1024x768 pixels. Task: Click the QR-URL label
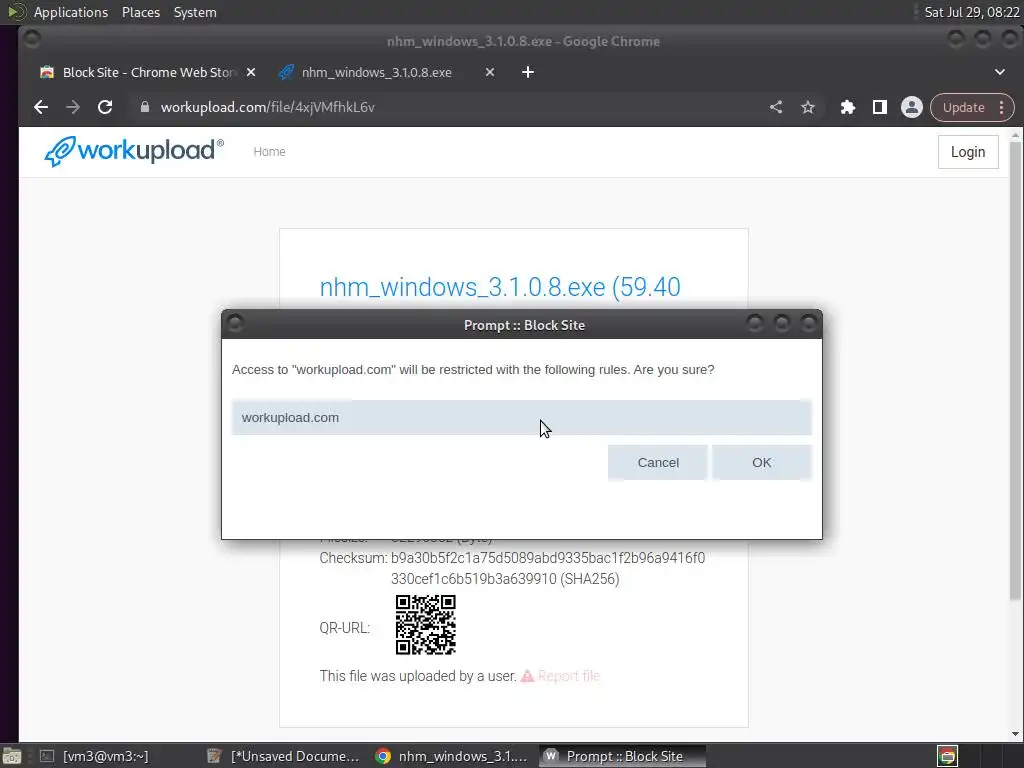[345, 628]
